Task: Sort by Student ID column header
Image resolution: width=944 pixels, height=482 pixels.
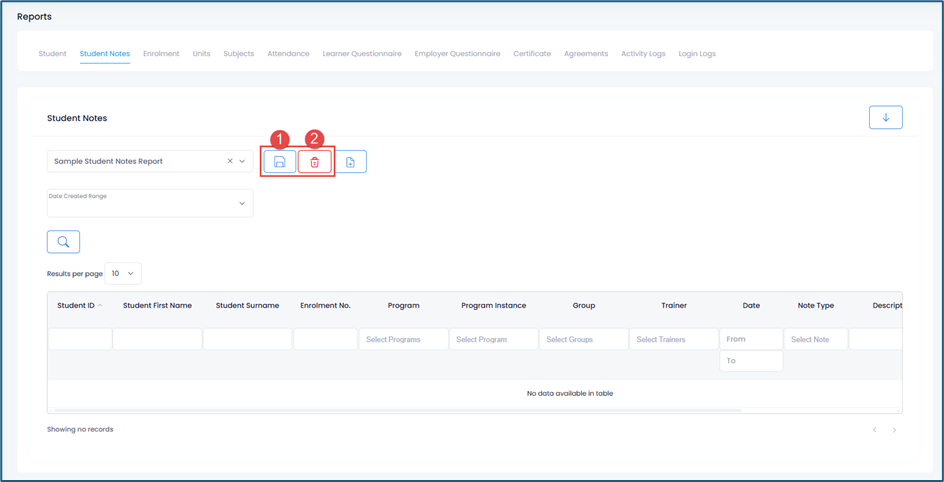Action: 80,306
